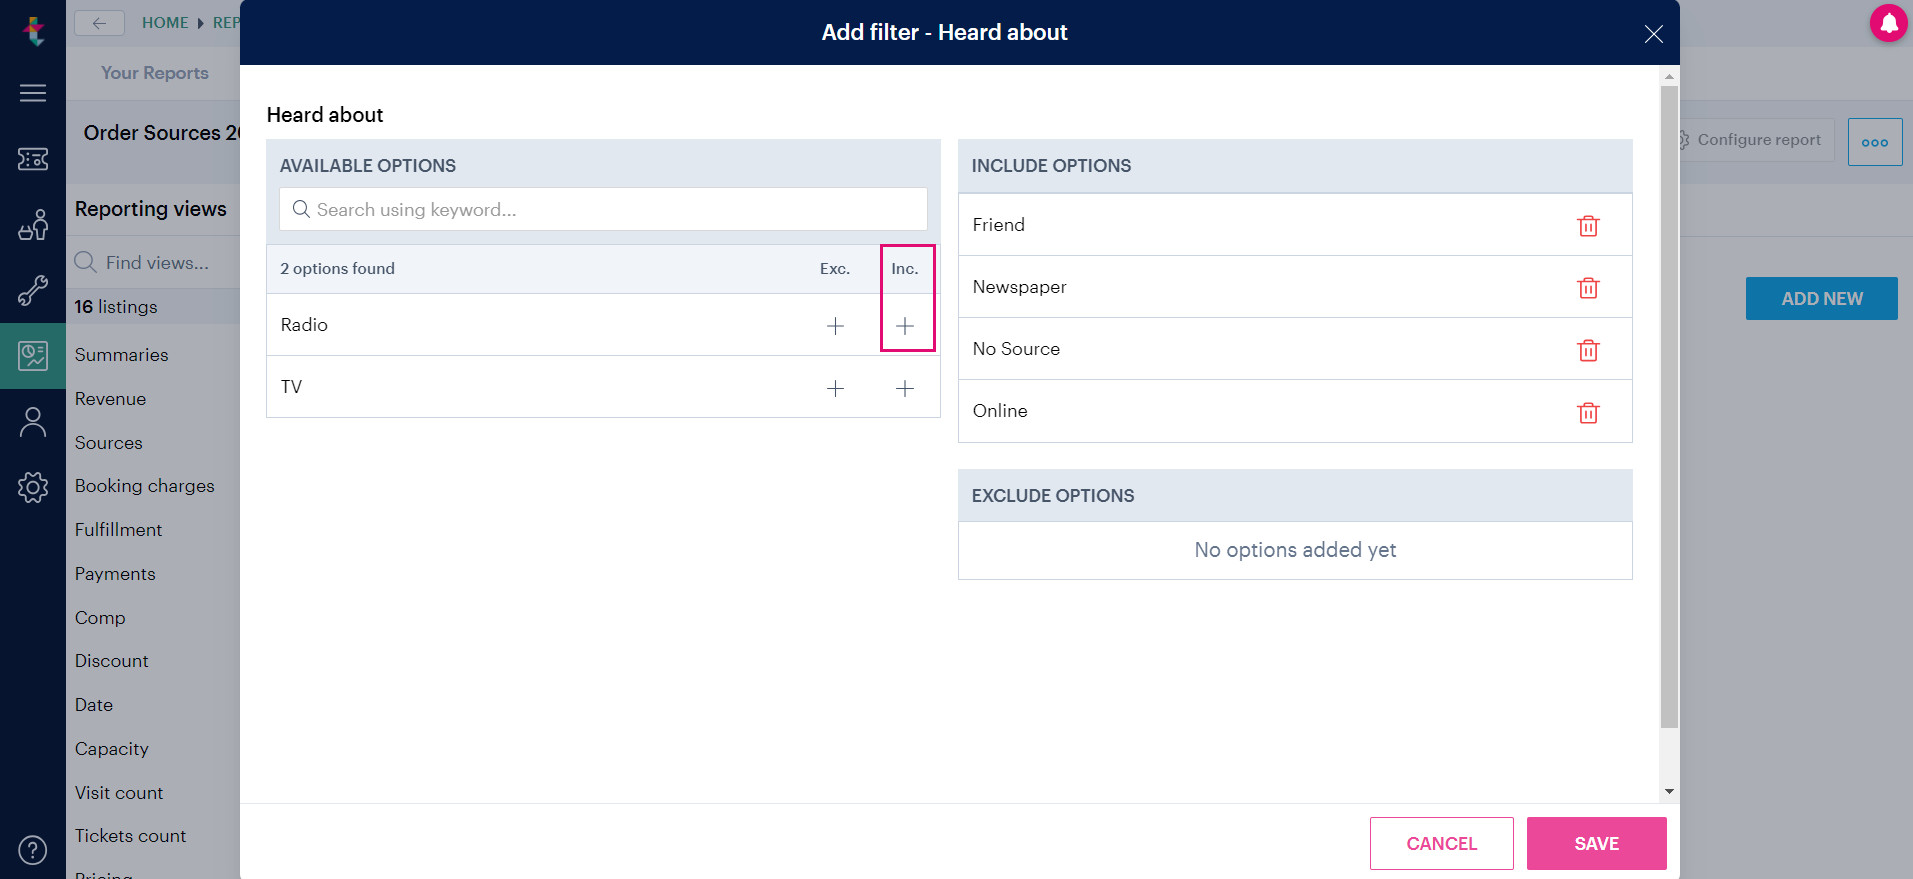Include the TV option via plus icon
Image resolution: width=1913 pixels, height=879 pixels.
point(905,388)
